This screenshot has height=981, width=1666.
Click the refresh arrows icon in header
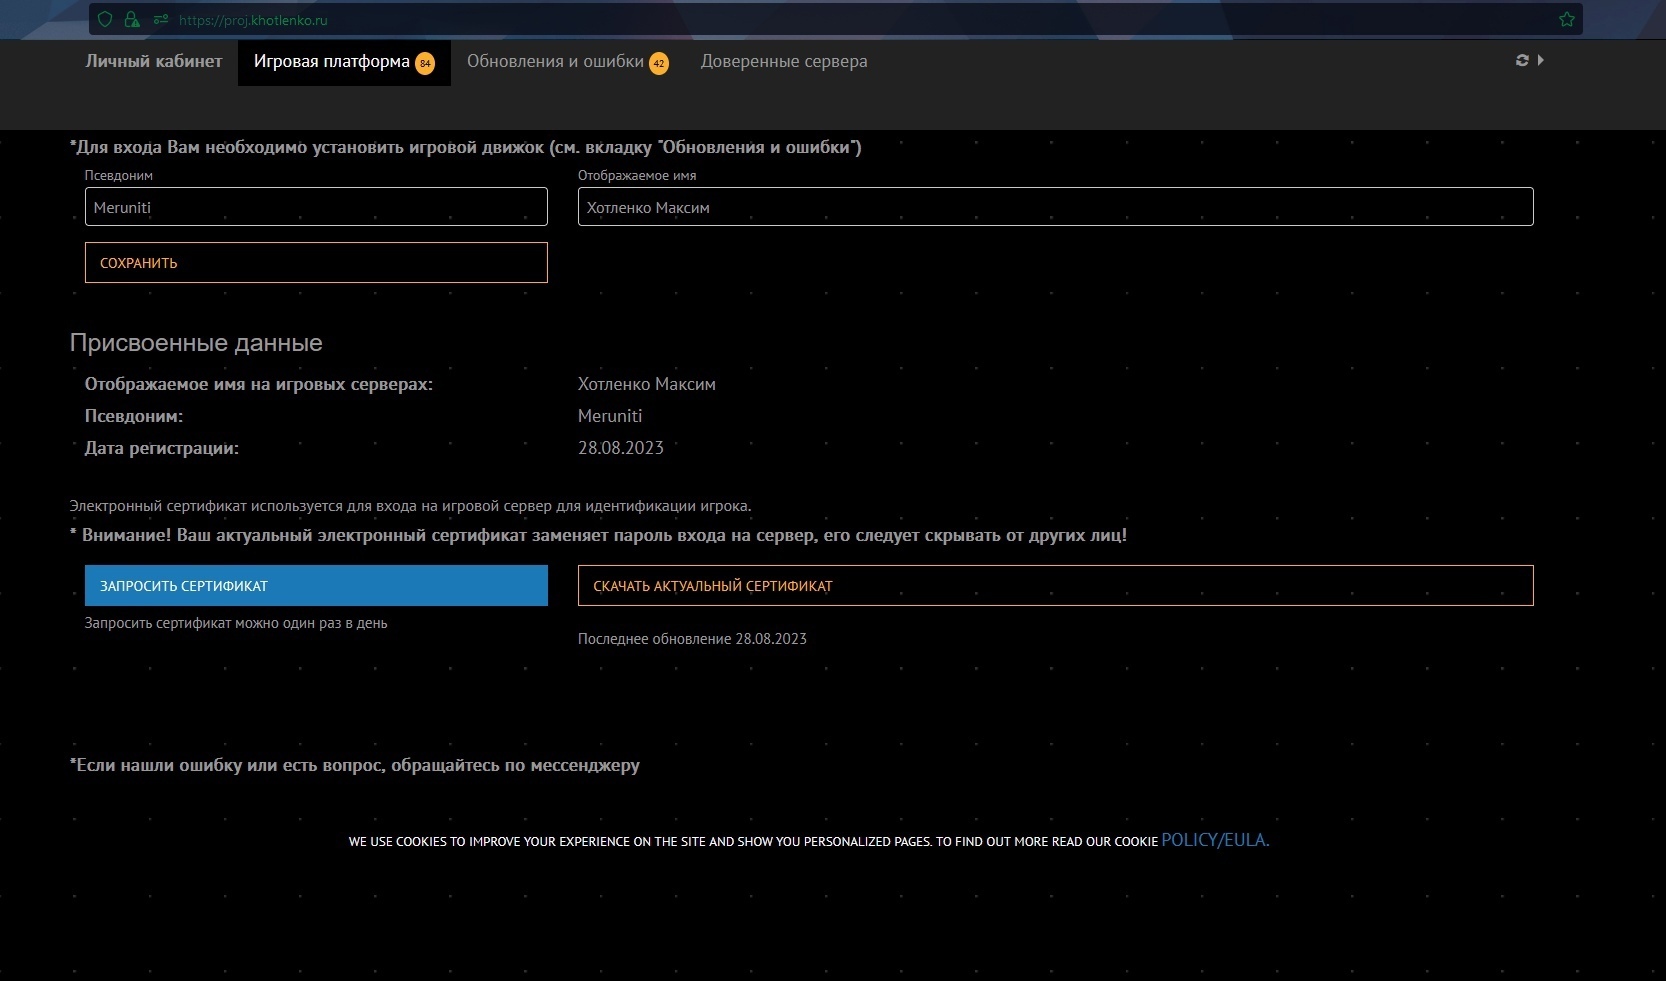pos(1522,60)
